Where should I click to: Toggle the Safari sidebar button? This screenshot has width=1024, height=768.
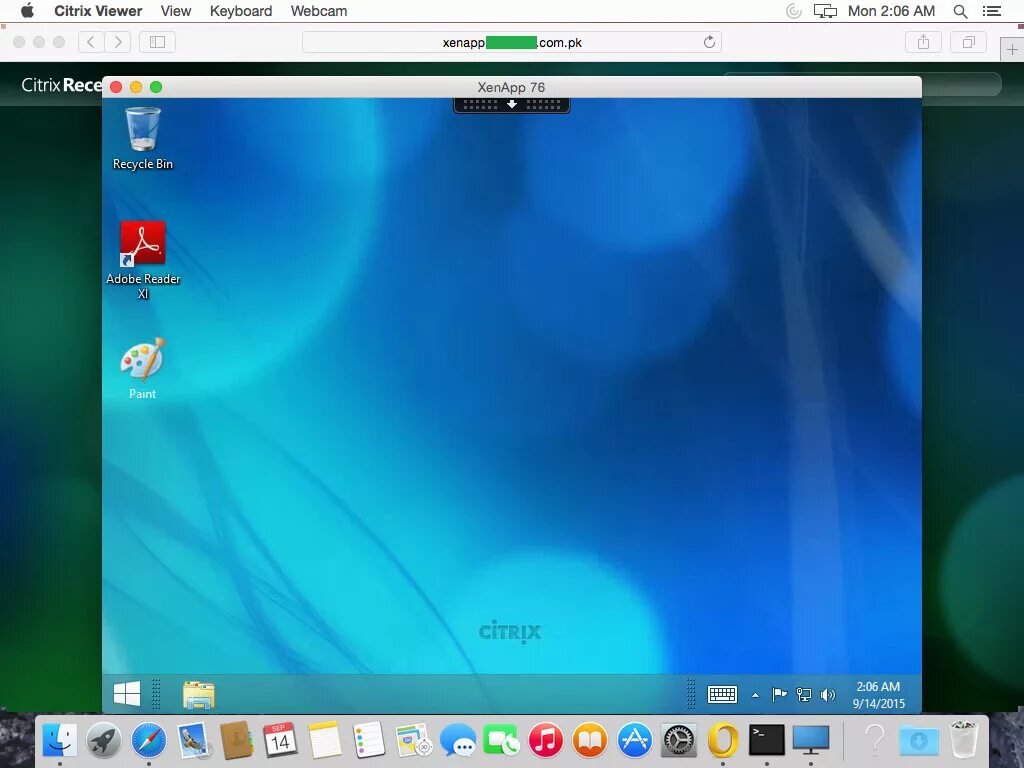pyautogui.click(x=157, y=42)
